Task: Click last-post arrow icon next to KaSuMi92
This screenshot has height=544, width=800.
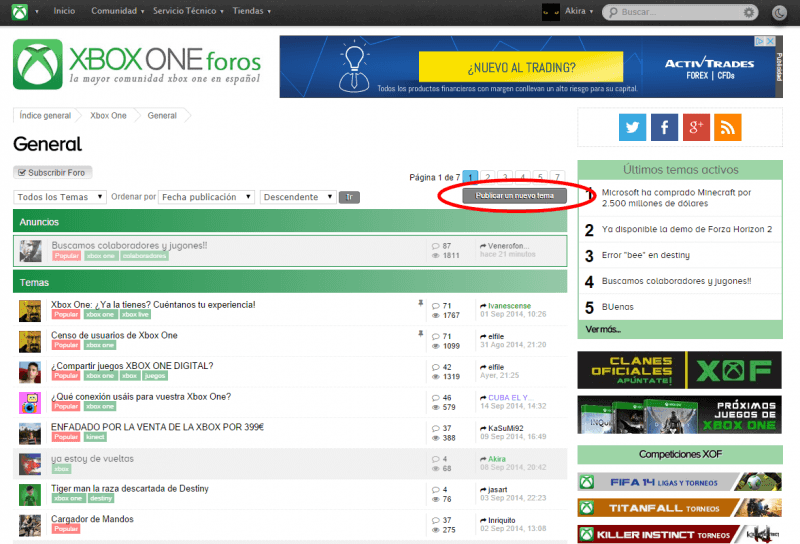Action: click(x=483, y=428)
